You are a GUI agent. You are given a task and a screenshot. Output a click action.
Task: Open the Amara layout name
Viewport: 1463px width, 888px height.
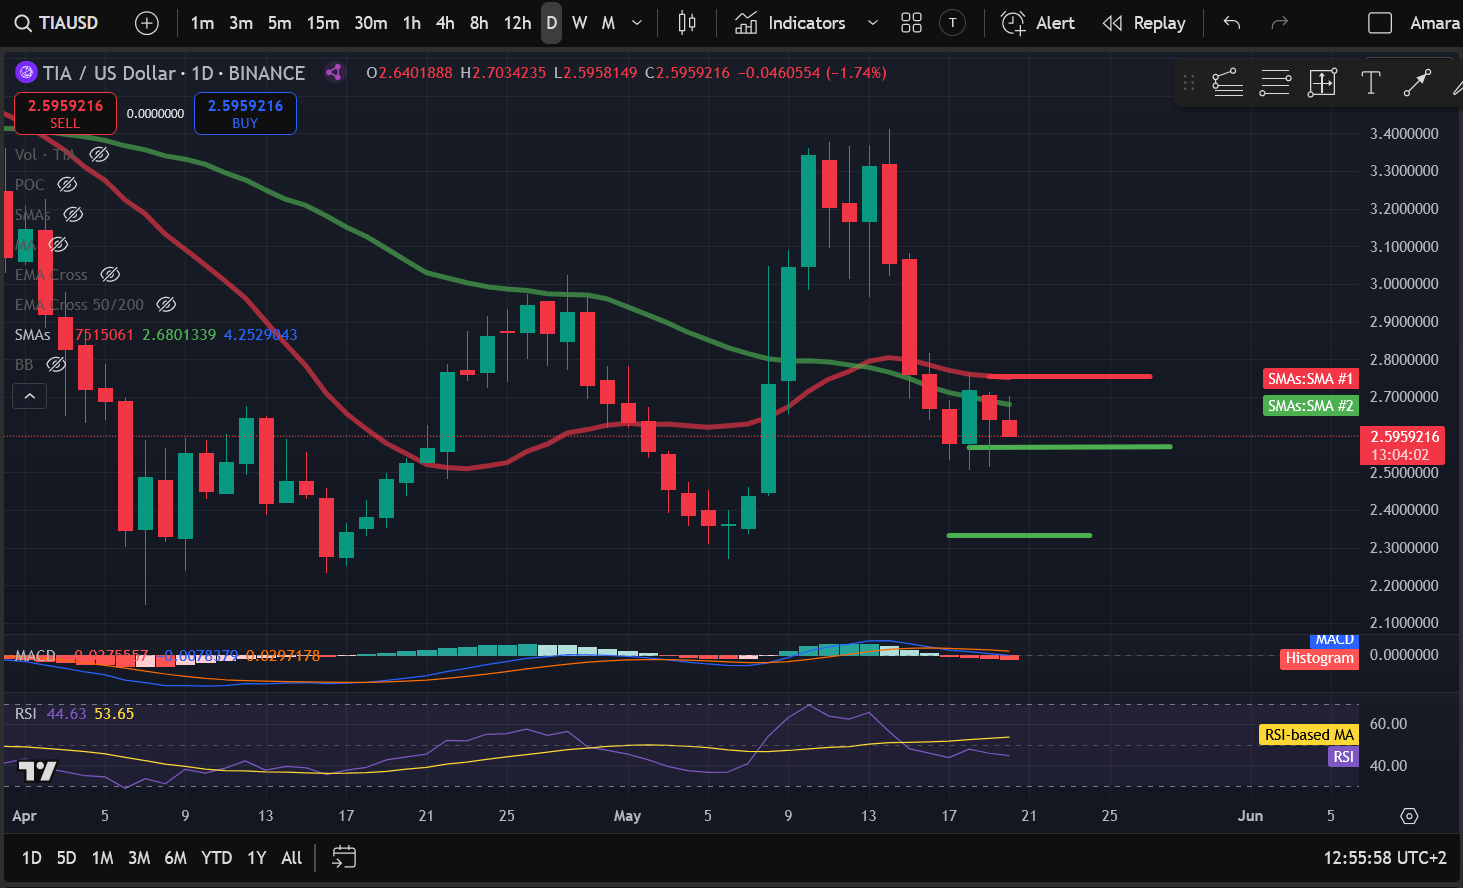pyautogui.click(x=1434, y=23)
